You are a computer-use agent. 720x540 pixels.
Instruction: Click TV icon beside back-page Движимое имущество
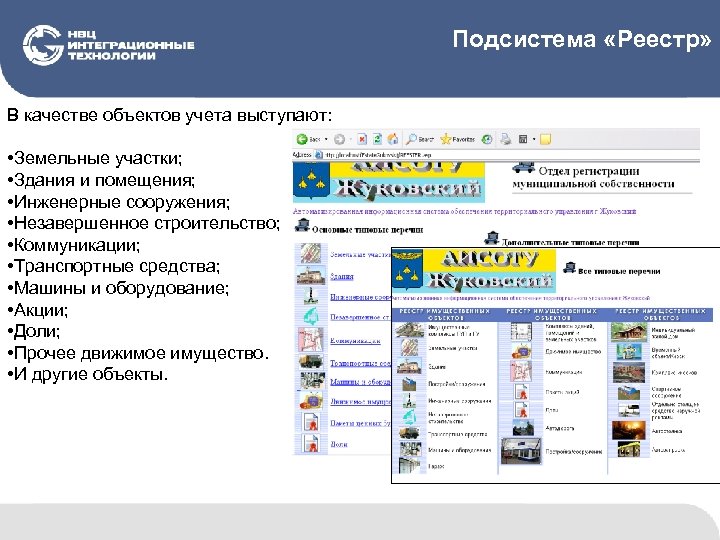311,401
